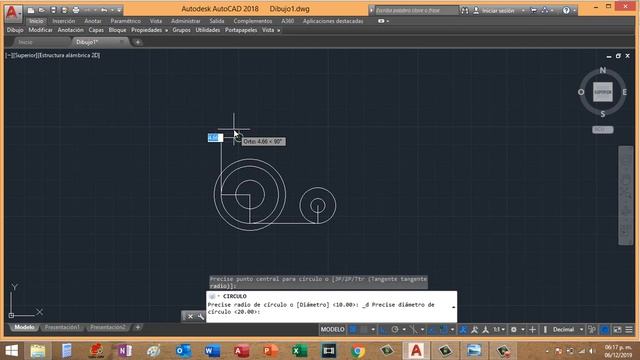640x360 pixels.
Task: Open the status bar customization hamburger menu
Action: (x=629, y=329)
